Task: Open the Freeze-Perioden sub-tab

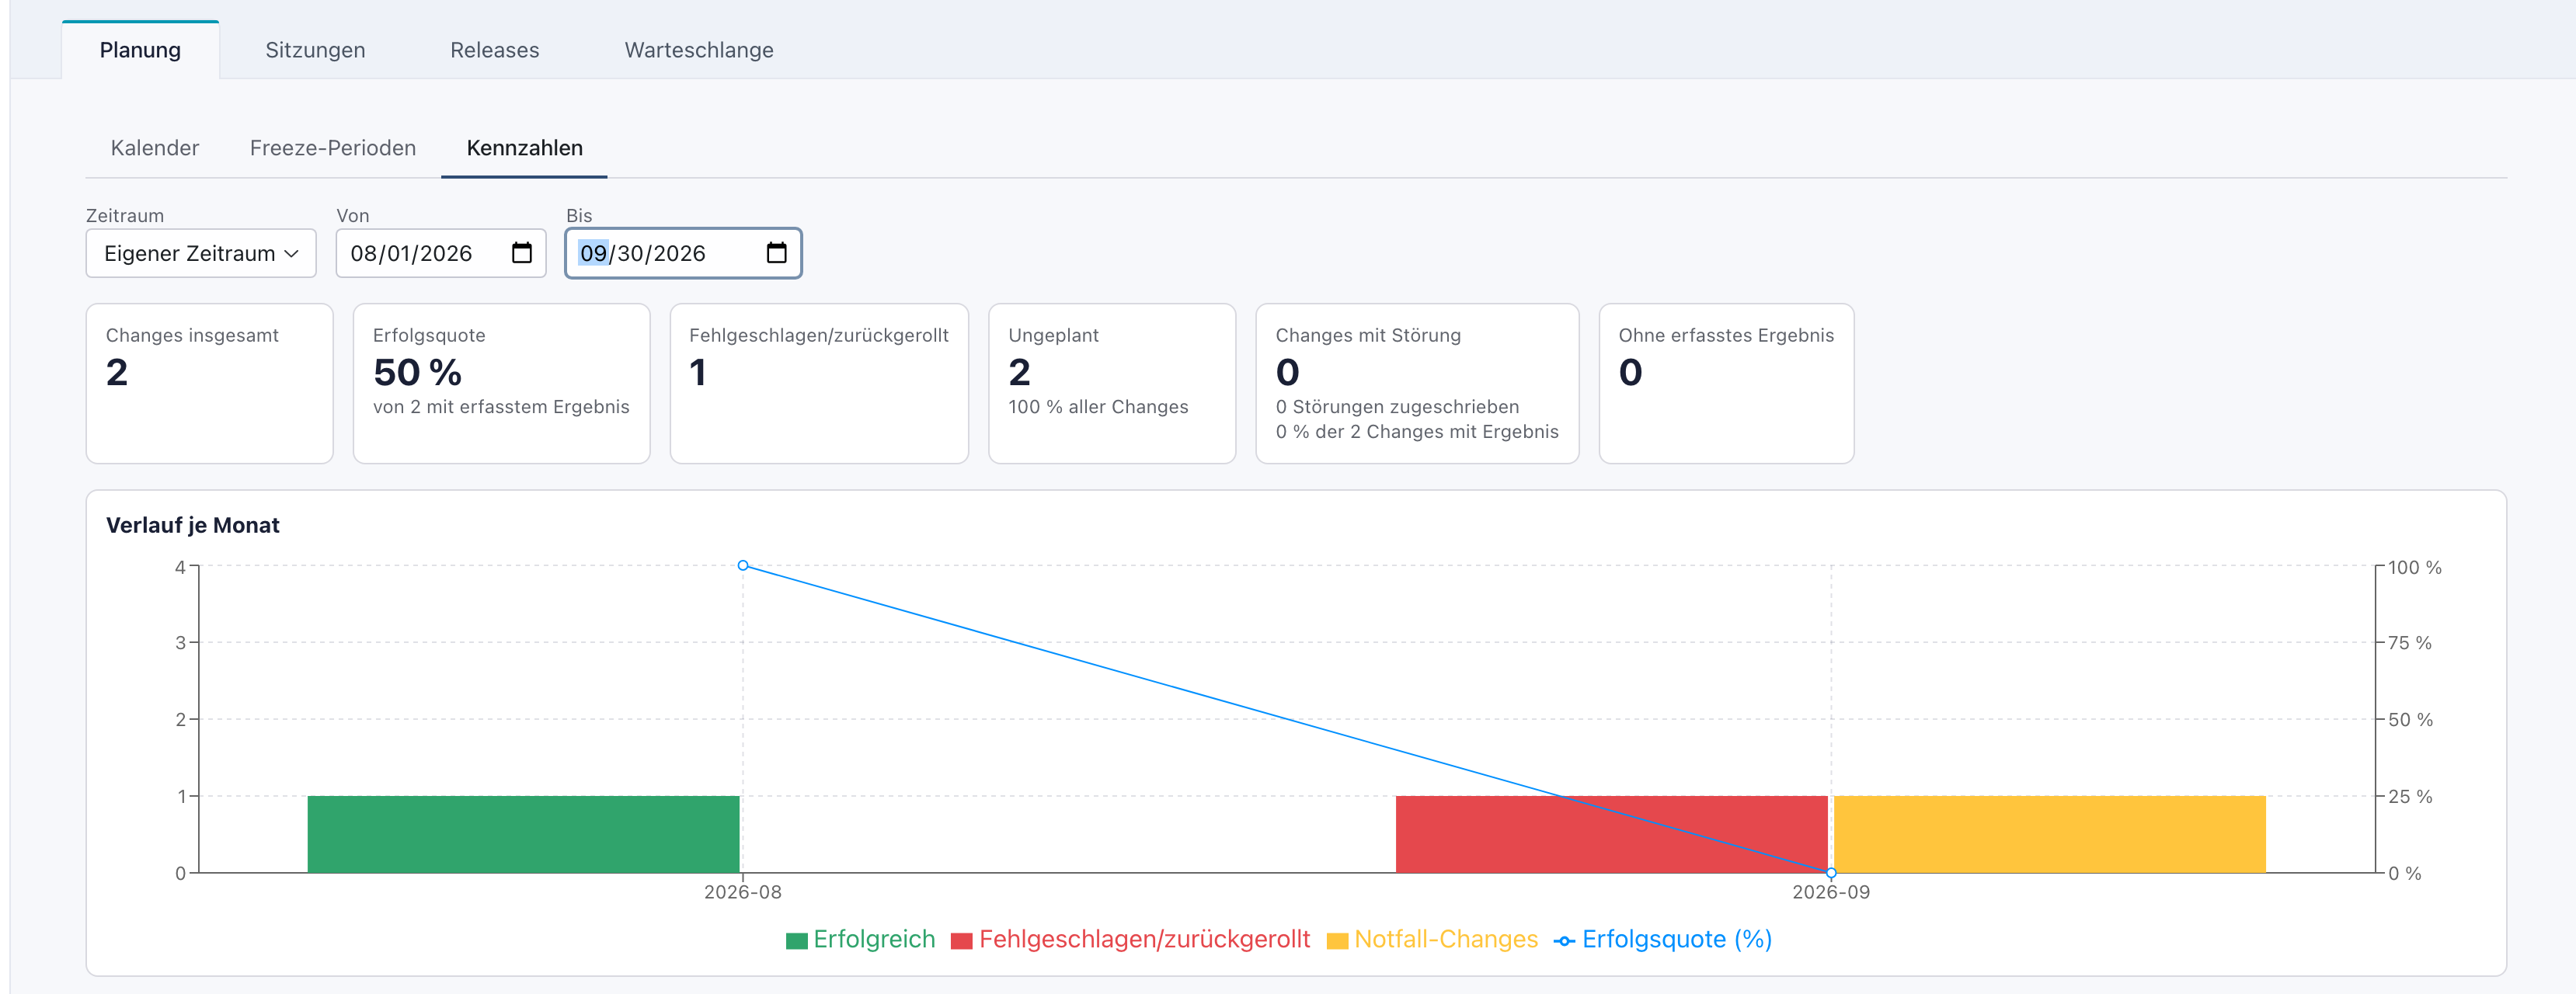Action: pyautogui.click(x=333, y=148)
